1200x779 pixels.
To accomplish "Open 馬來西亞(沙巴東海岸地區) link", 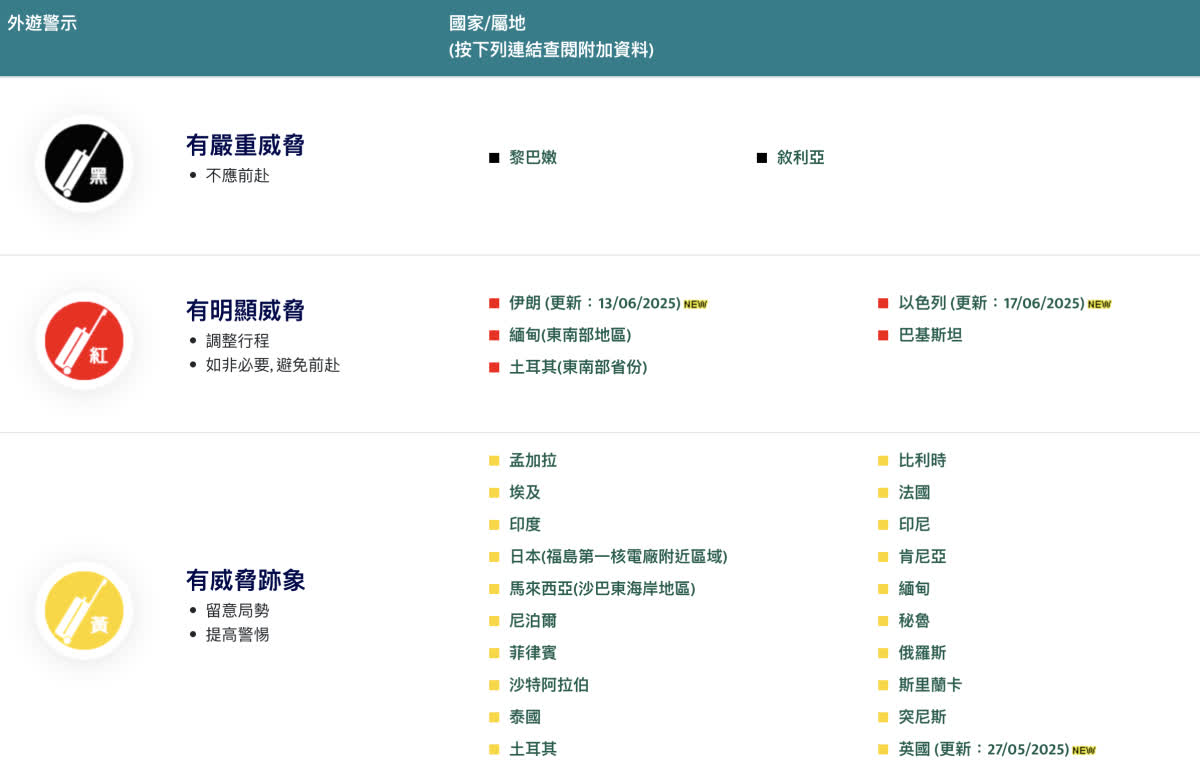I will coord(602,589).
